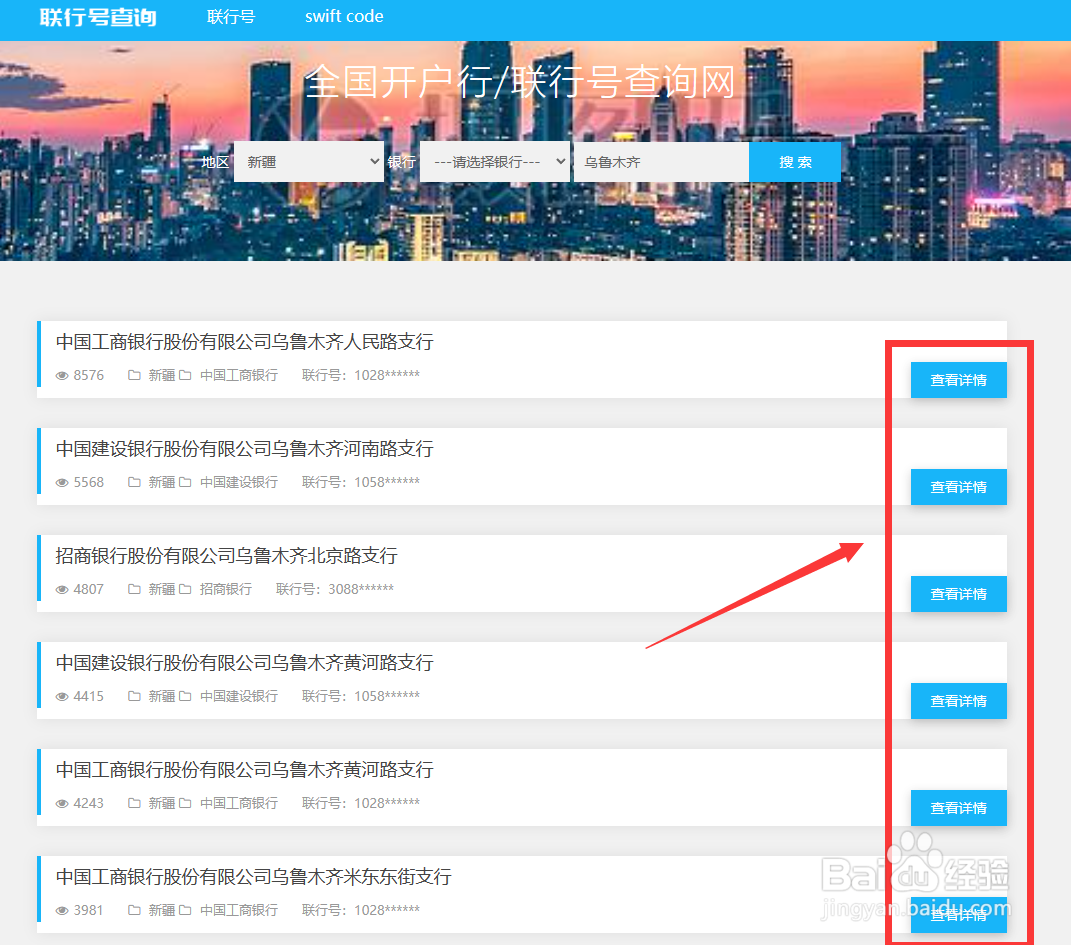Click the eye icon beside 5568 views
This screenshot has height=945, width=1071.
(62, 483)
